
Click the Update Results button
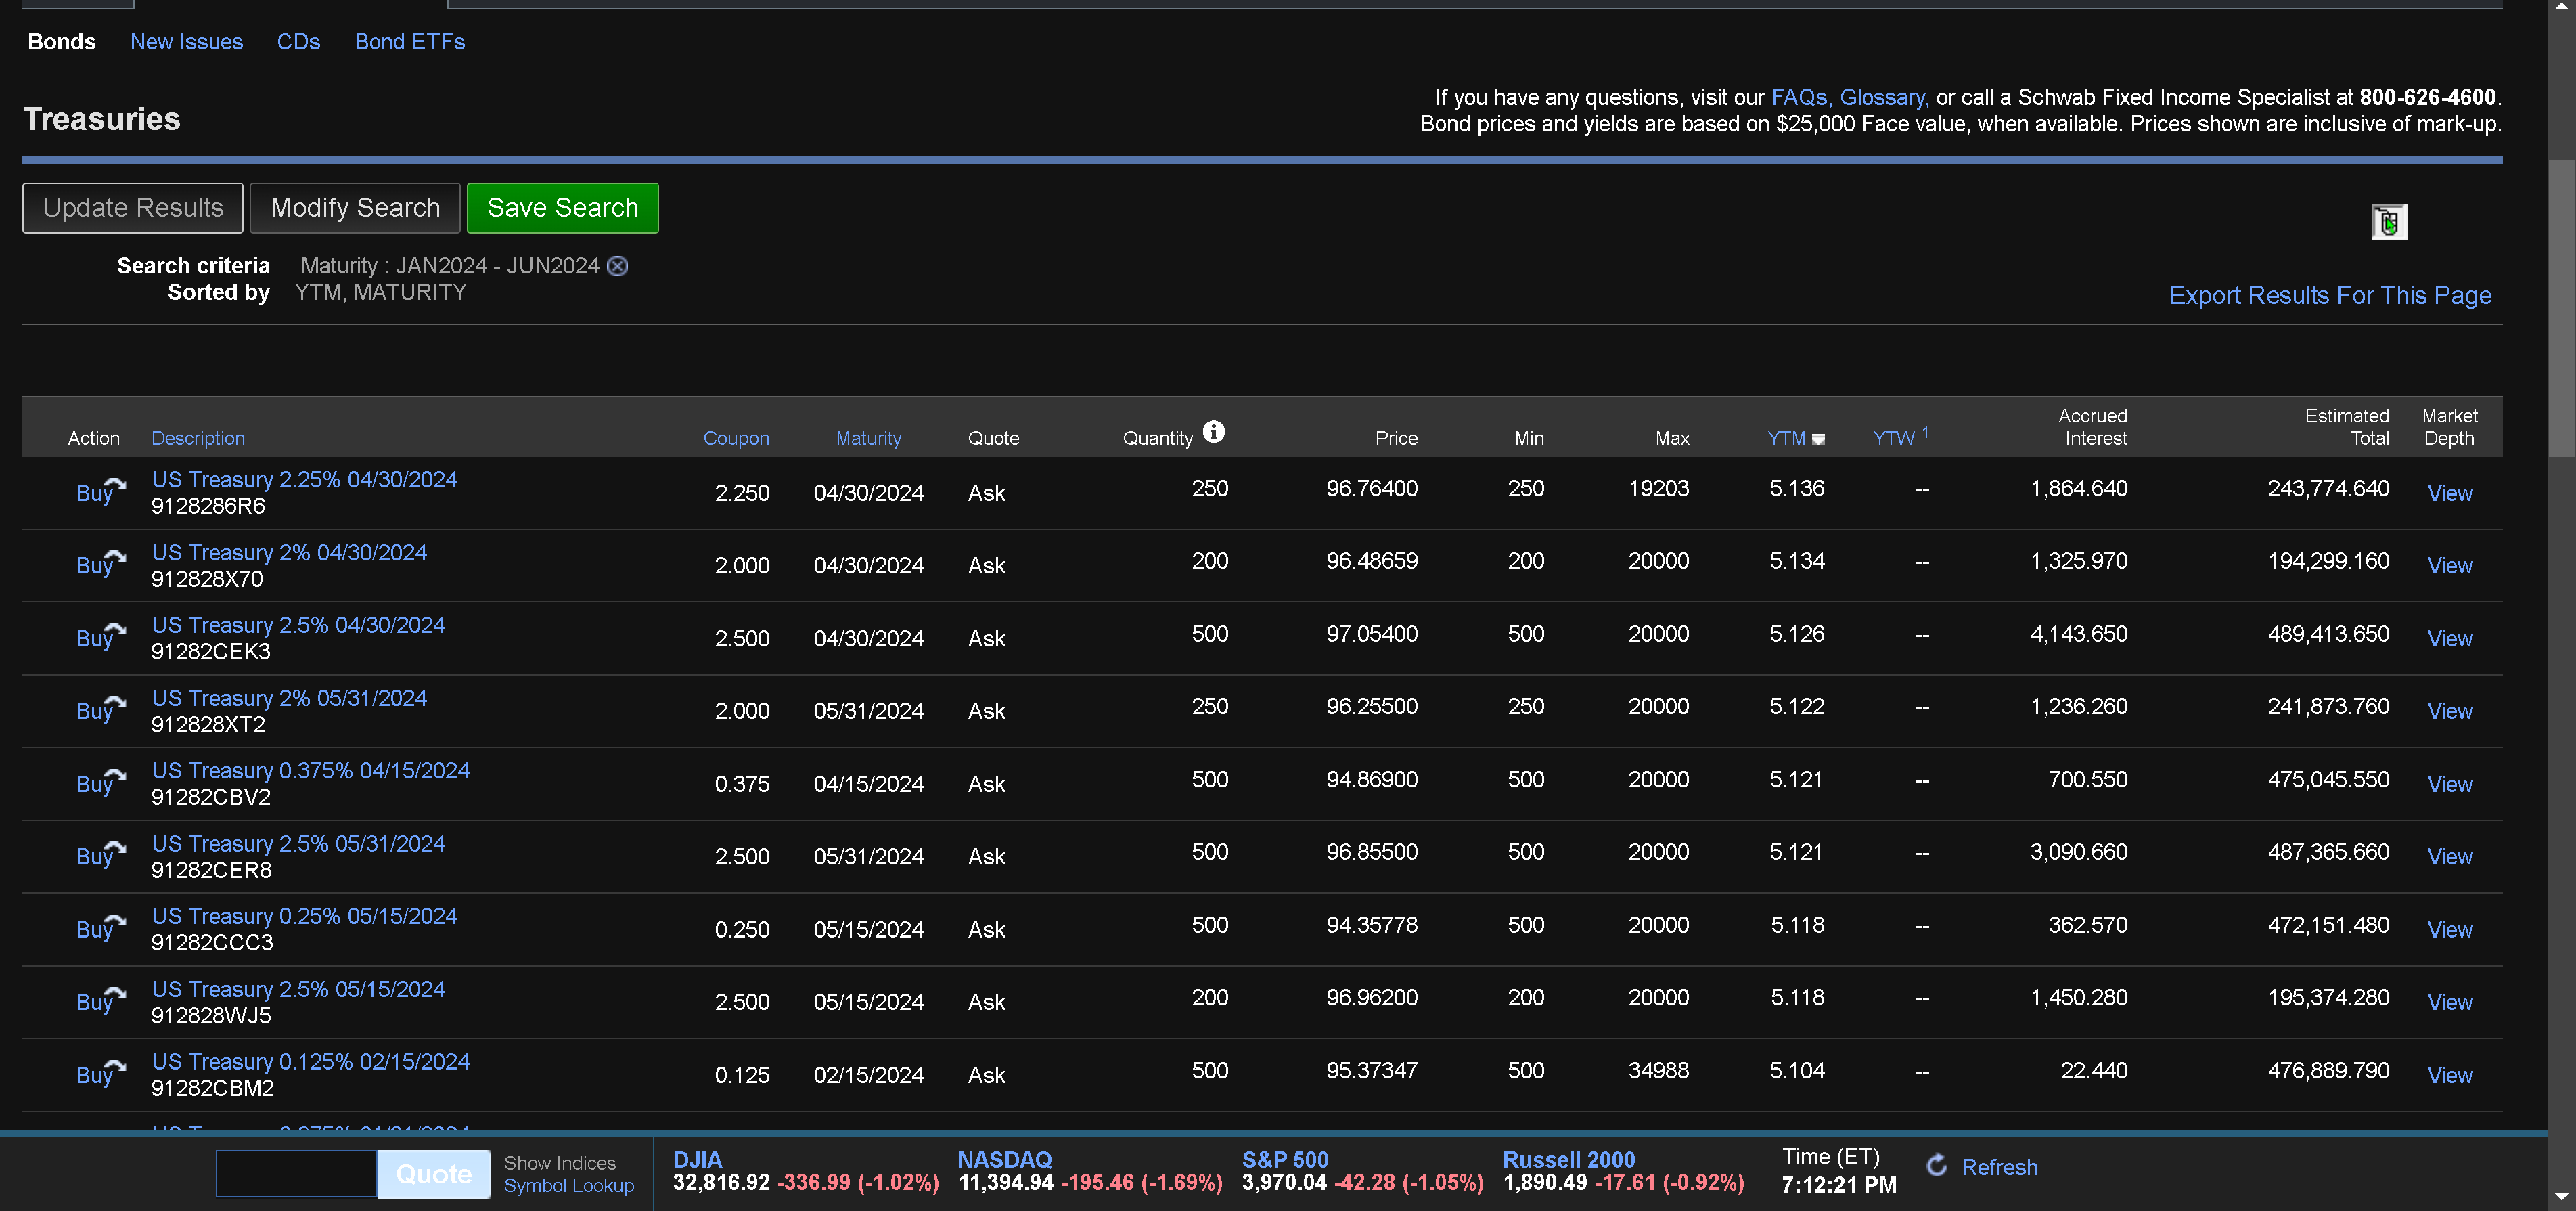133,208
